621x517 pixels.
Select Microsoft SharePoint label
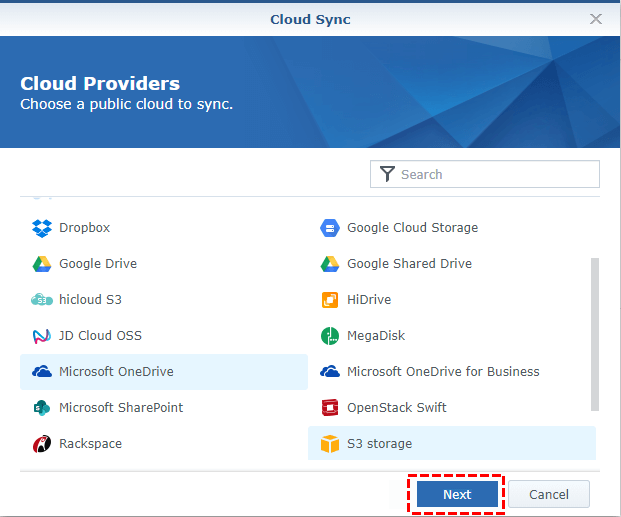pos(121,408)
